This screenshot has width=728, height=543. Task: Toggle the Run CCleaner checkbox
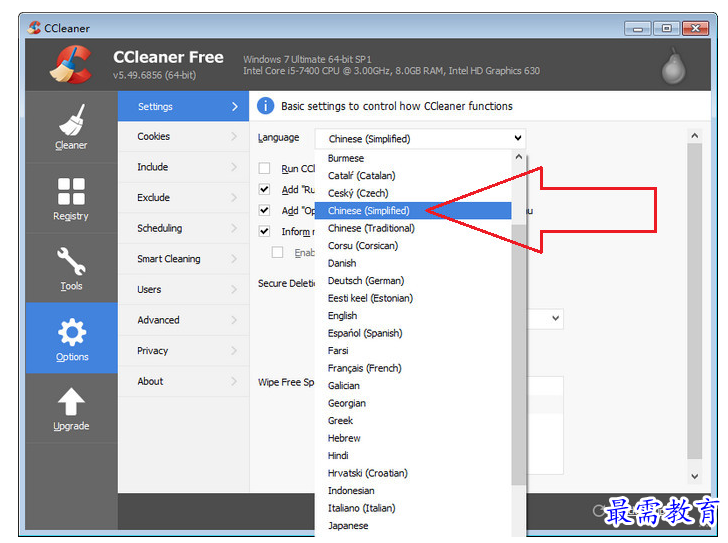point(264,168)
